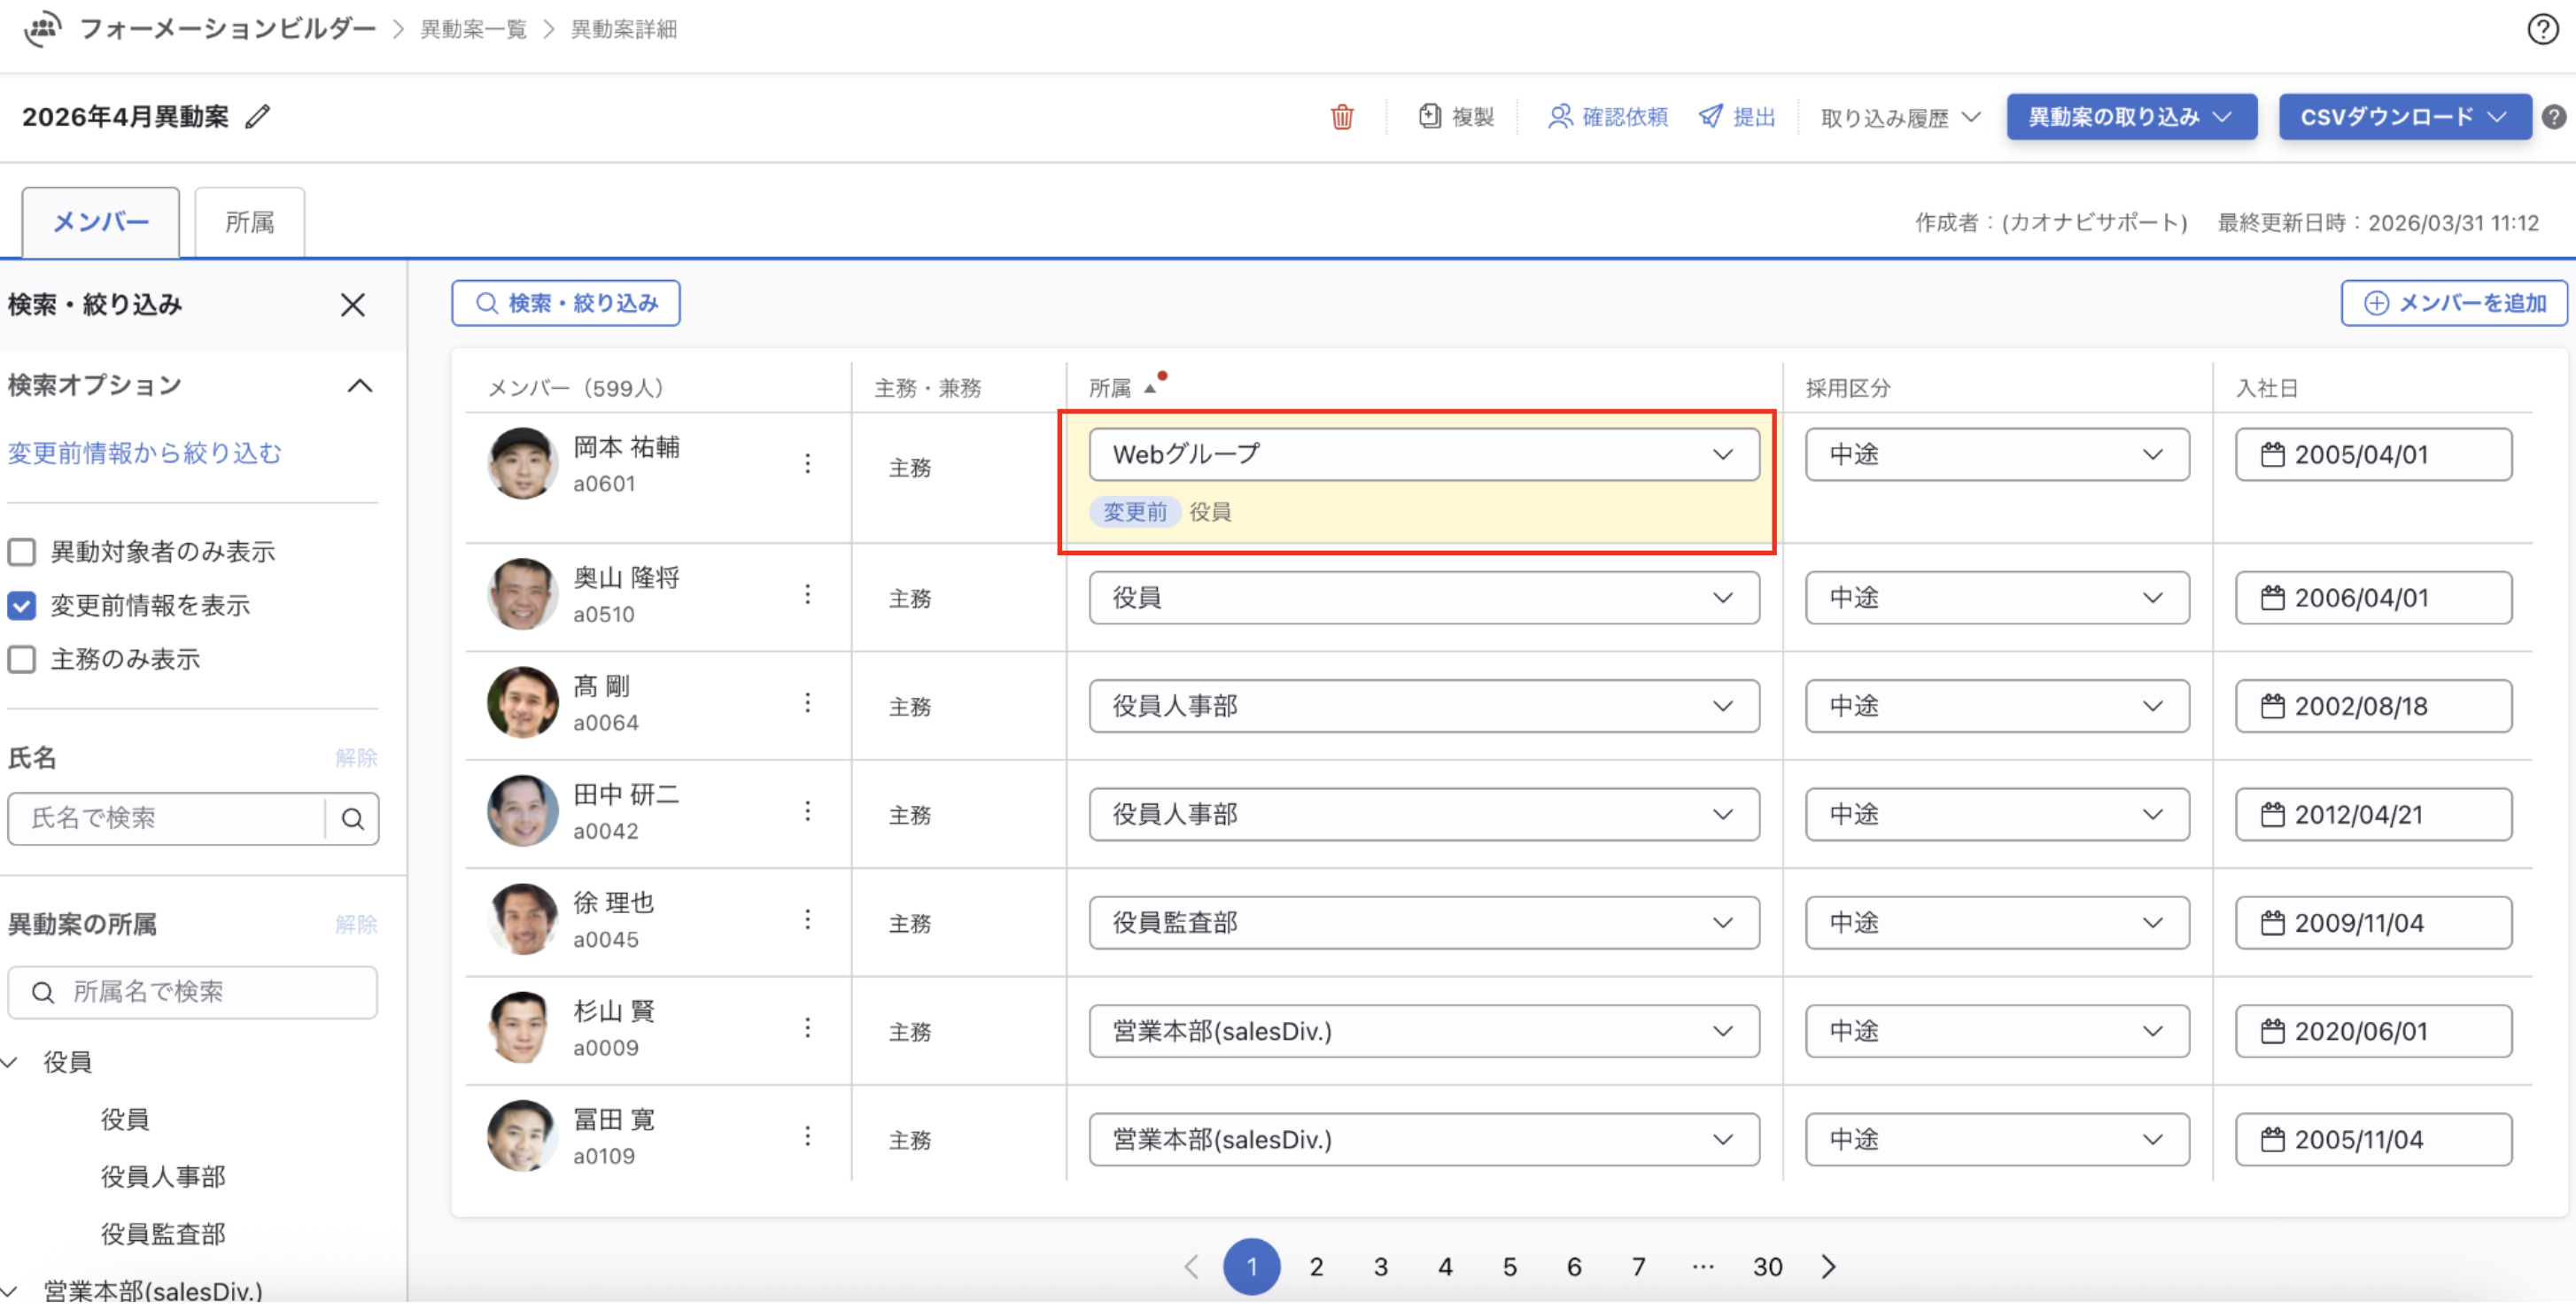This screenshot has width=2576, height=1309.
Task: Go to pagination page 3
Action: click(1380, 1267)
